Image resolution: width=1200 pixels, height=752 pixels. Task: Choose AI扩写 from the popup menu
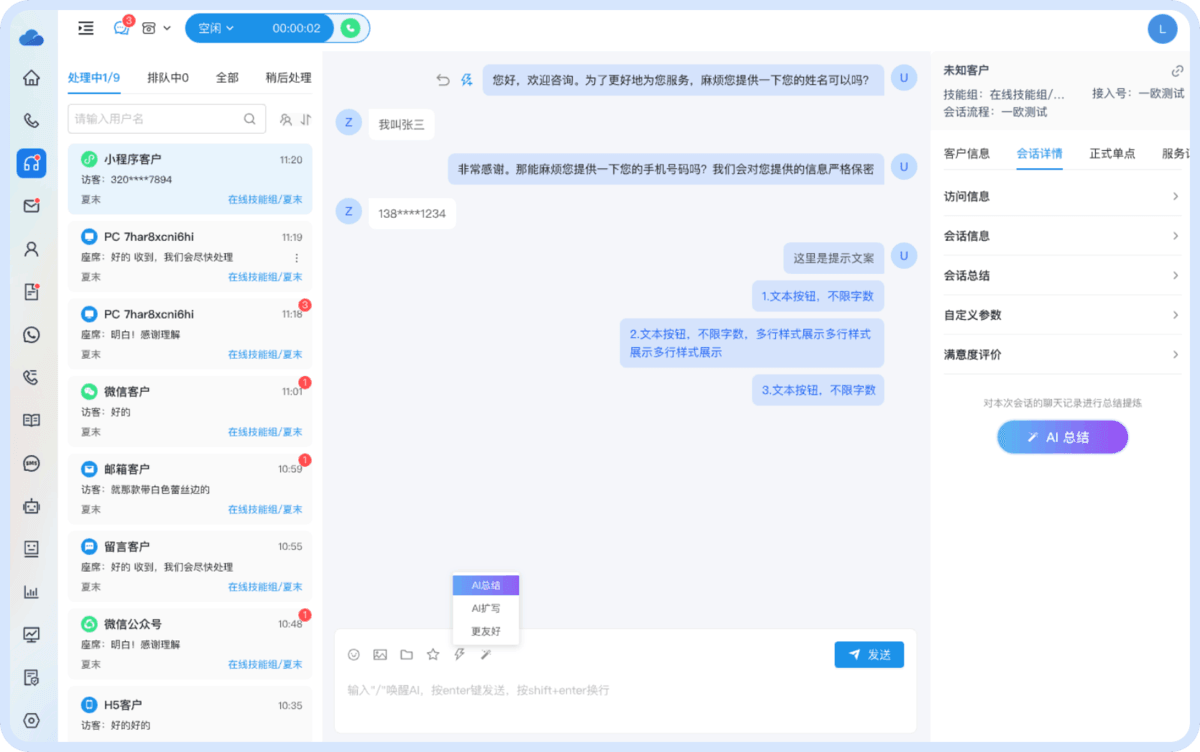[486, 608]
